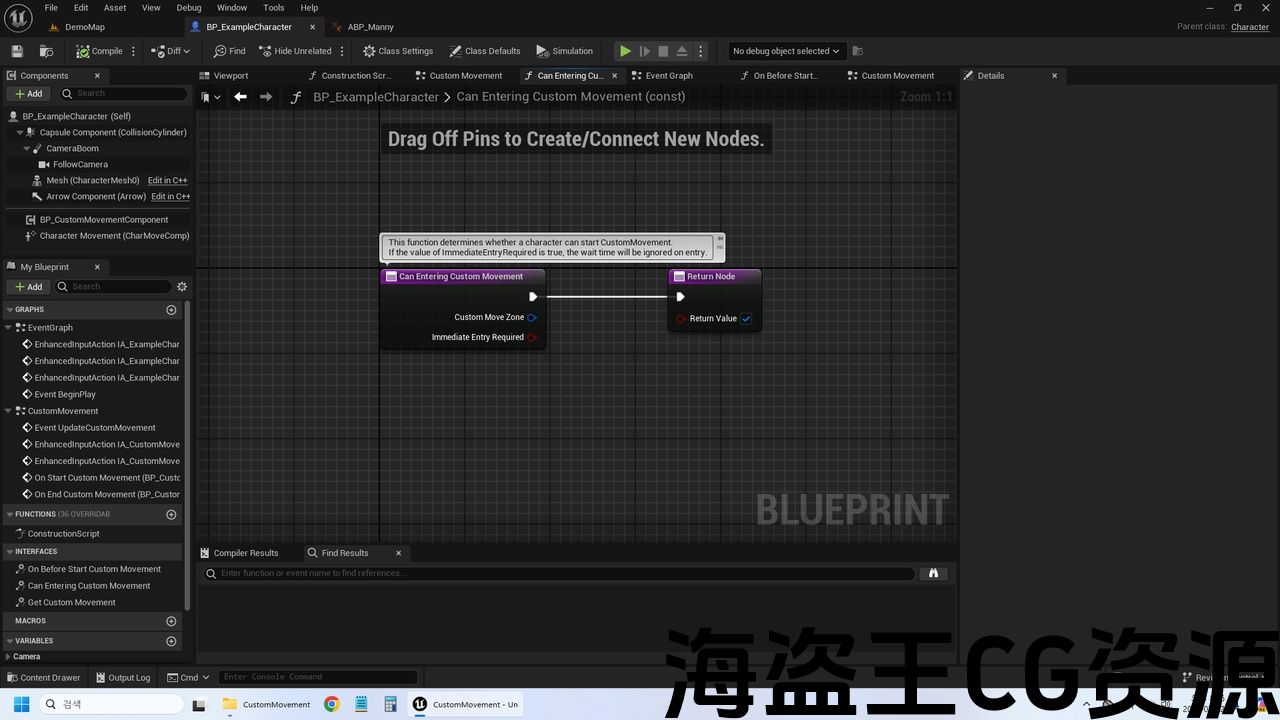Open the debug object selector dropdown
Screen dimensions: 1280x720
point(785,51)
